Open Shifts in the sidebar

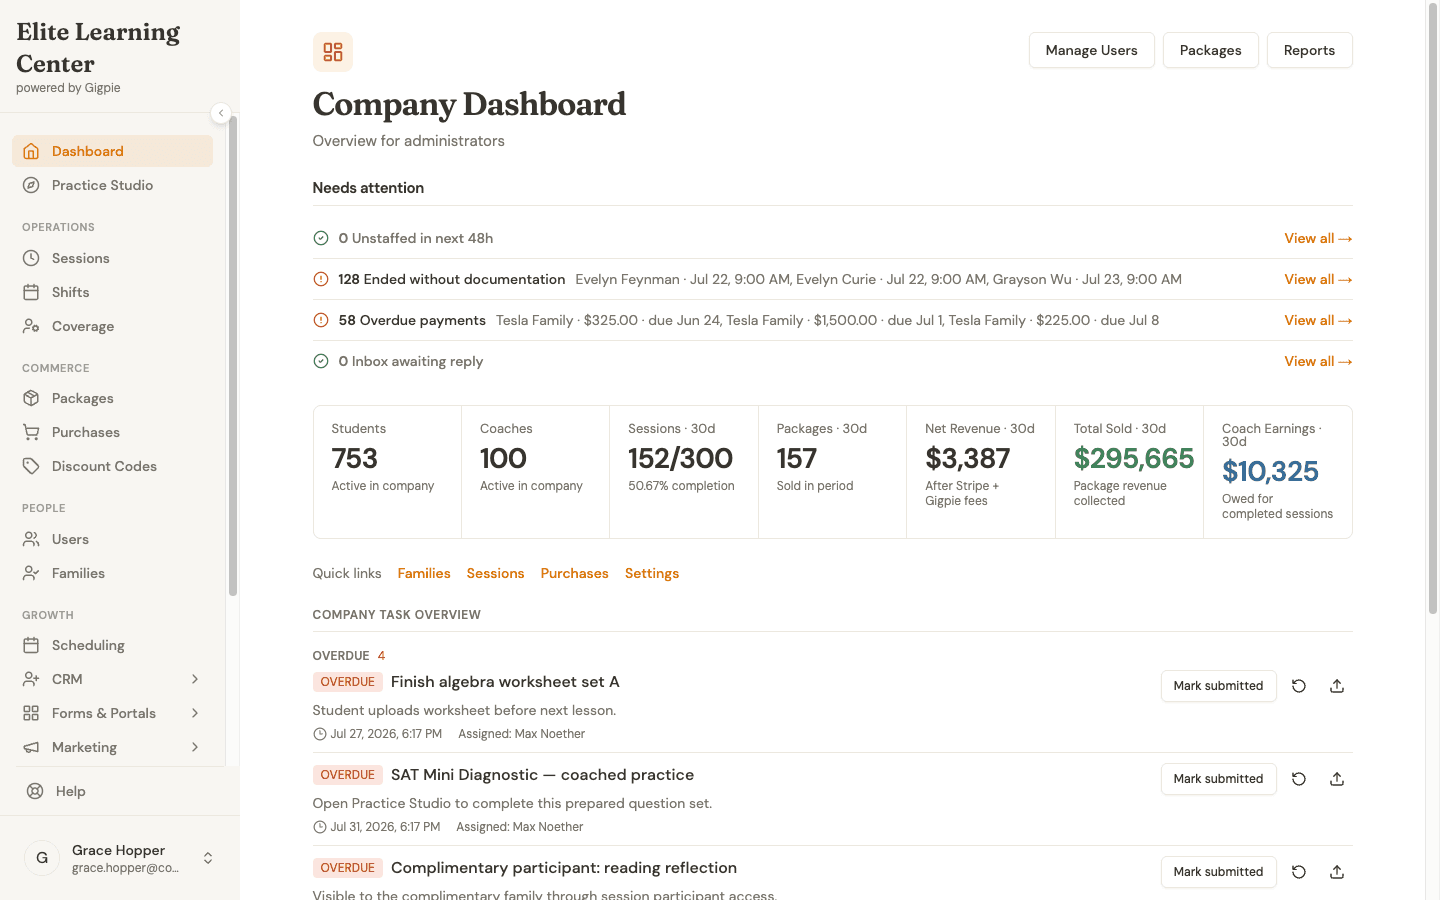pos(112,292)
